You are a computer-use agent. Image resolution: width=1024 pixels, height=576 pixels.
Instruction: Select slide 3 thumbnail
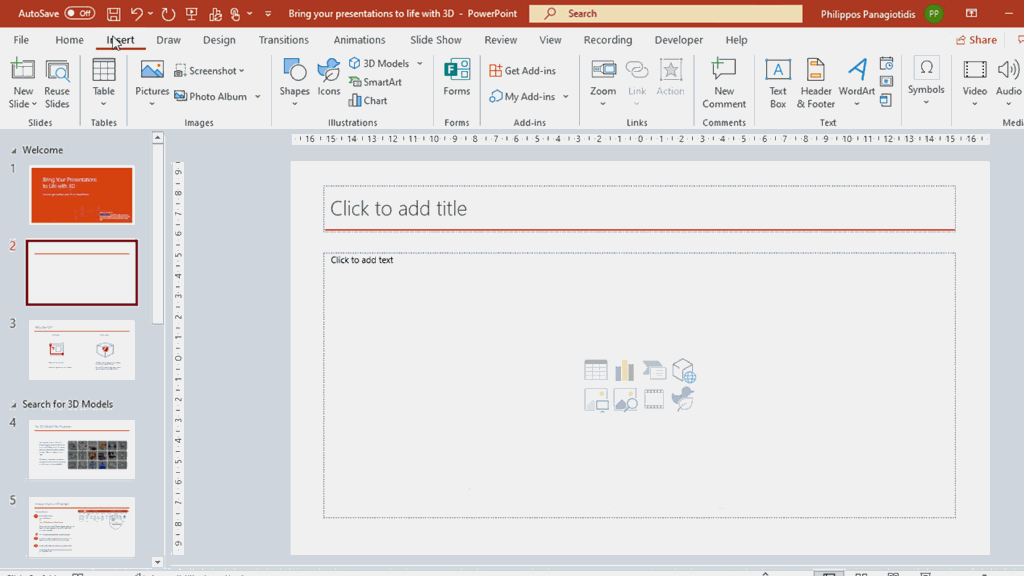(81, 349)
